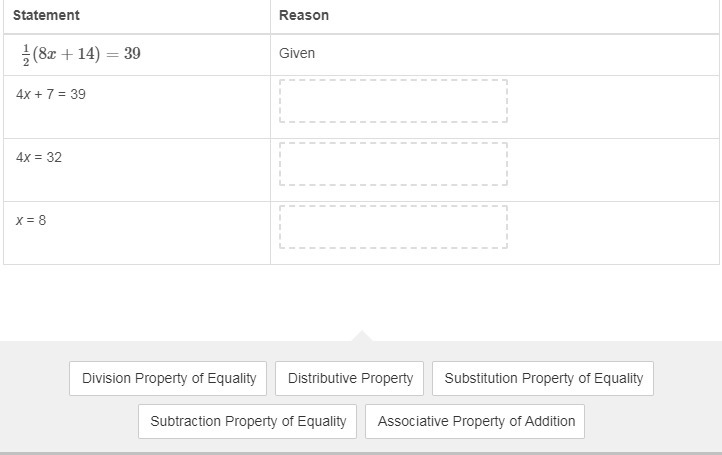The height and width of the screenshot is (455, 722).
Task: Click the word Addition in the Associative tile
Action: (x=550, y=421)
